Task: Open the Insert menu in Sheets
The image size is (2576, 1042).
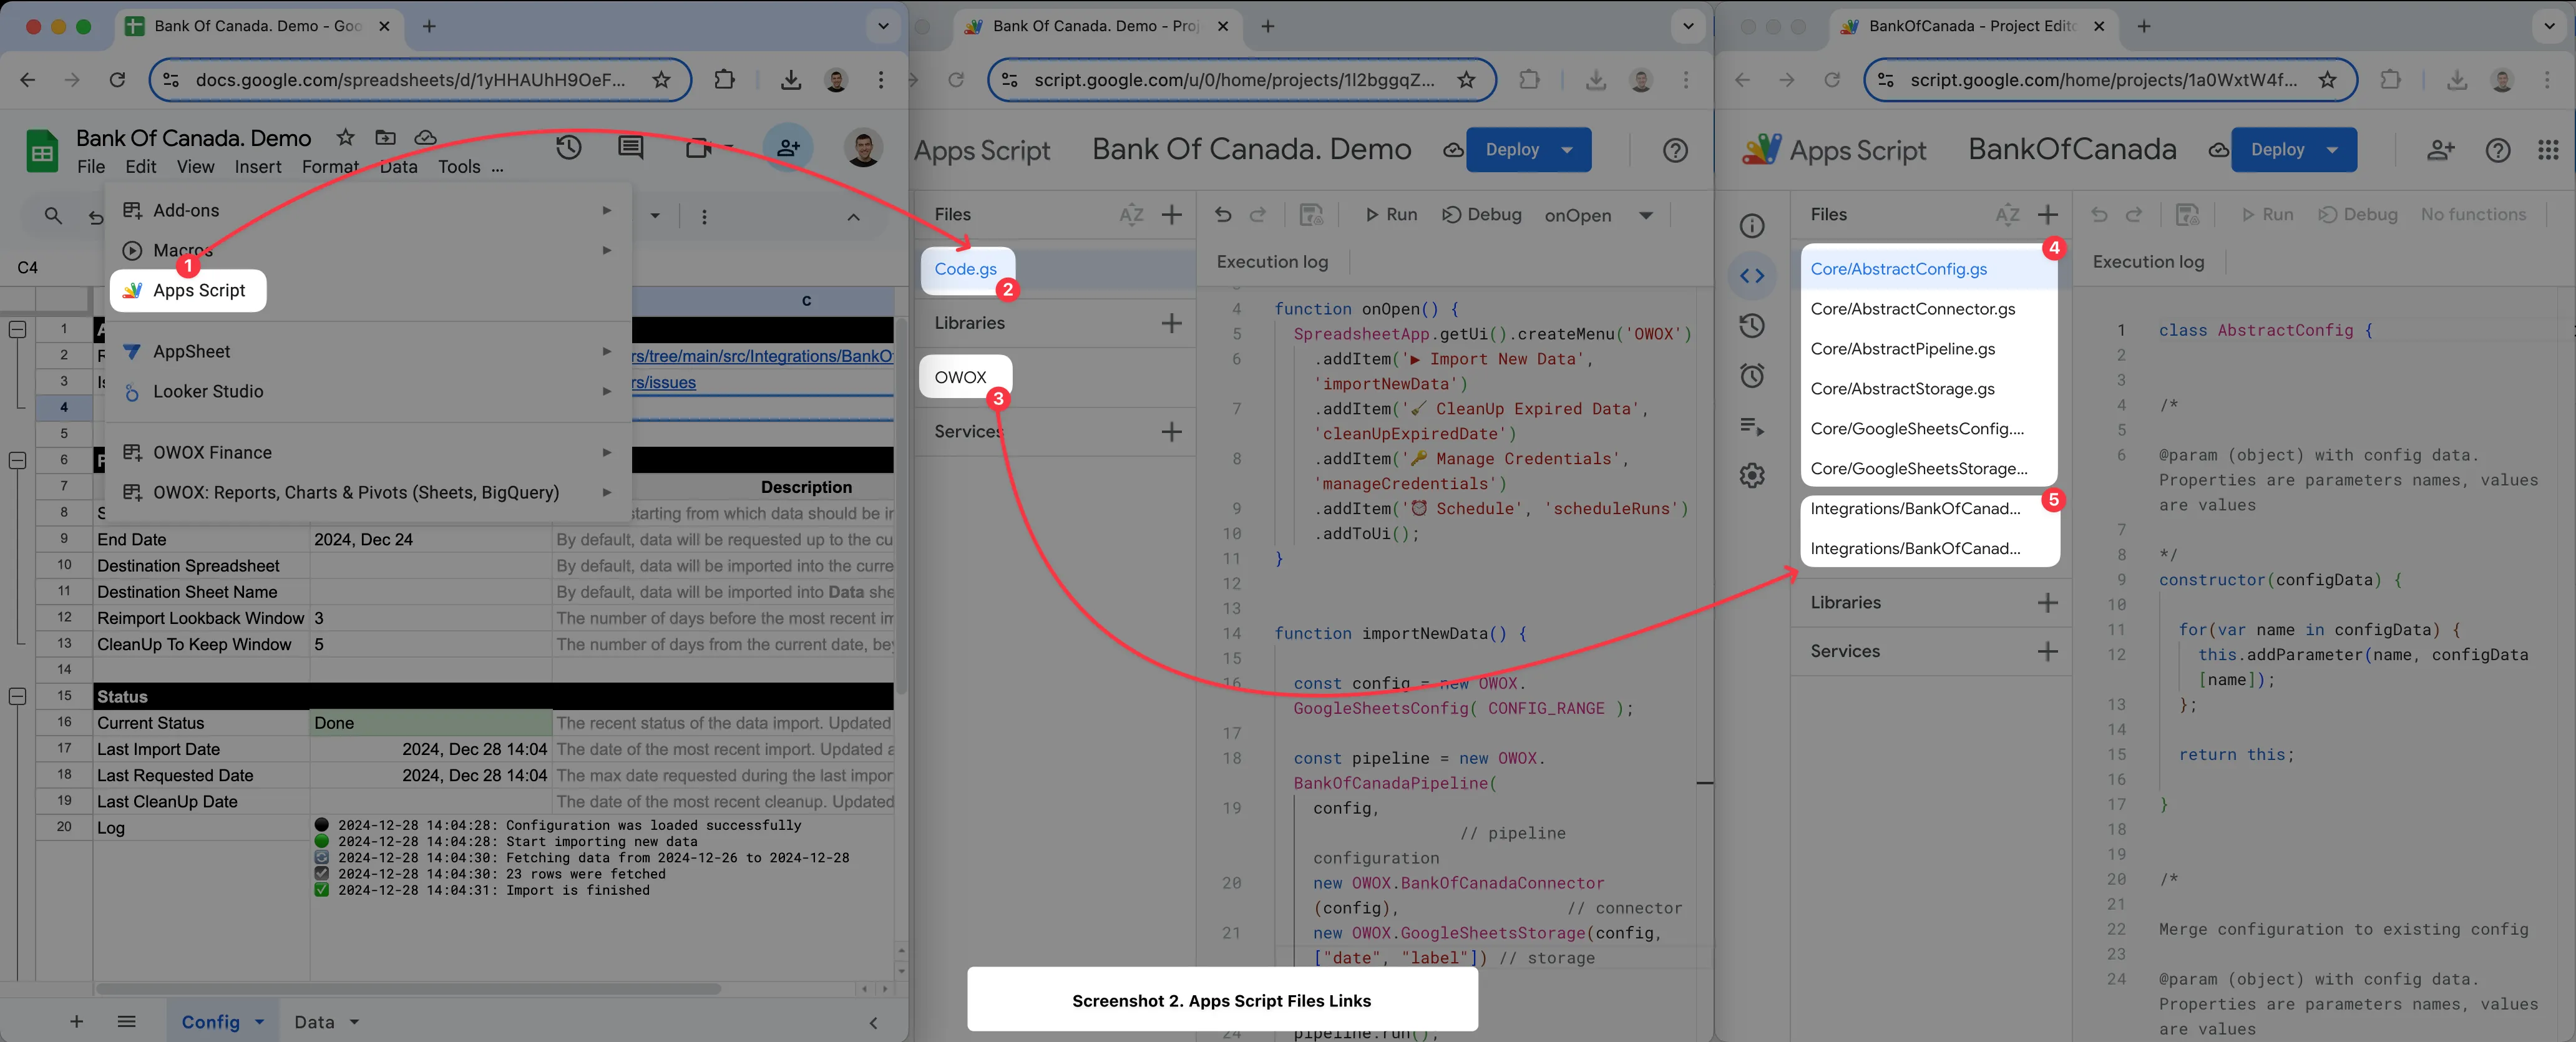Action: (258, 167)
